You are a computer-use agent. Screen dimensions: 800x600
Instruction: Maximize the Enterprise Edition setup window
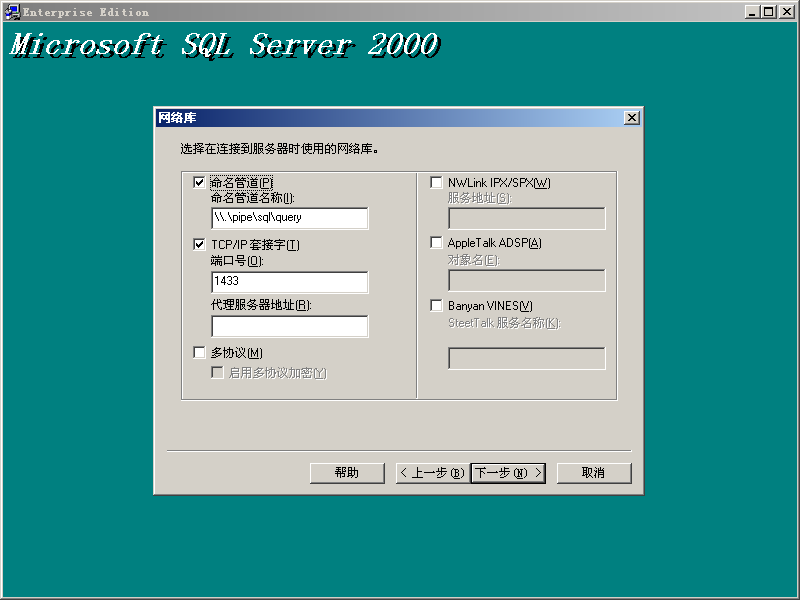tap(768, 12)
